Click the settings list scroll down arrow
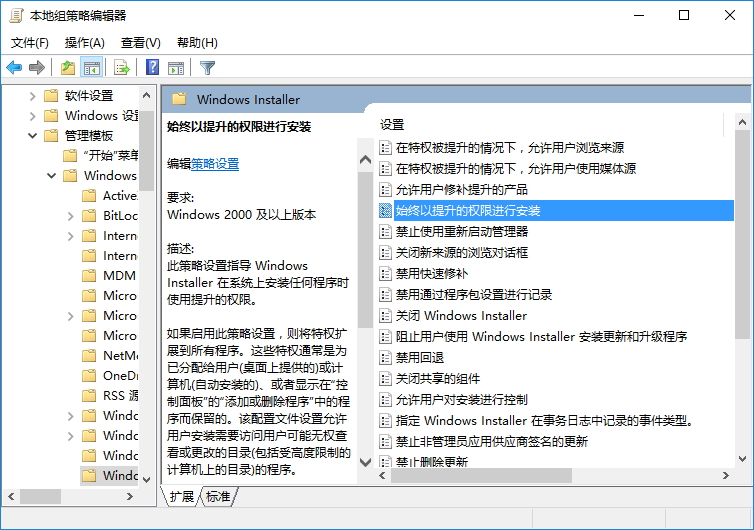The height and width of the screenshot is (530, 754). (742, 459)
